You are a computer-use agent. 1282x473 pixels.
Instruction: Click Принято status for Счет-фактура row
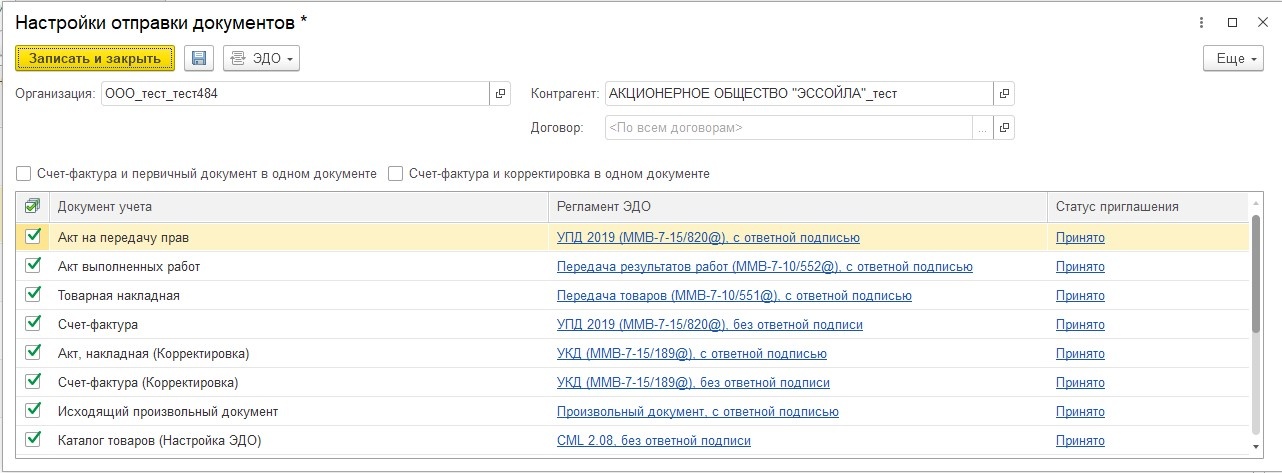click(x=1080, y=325)
